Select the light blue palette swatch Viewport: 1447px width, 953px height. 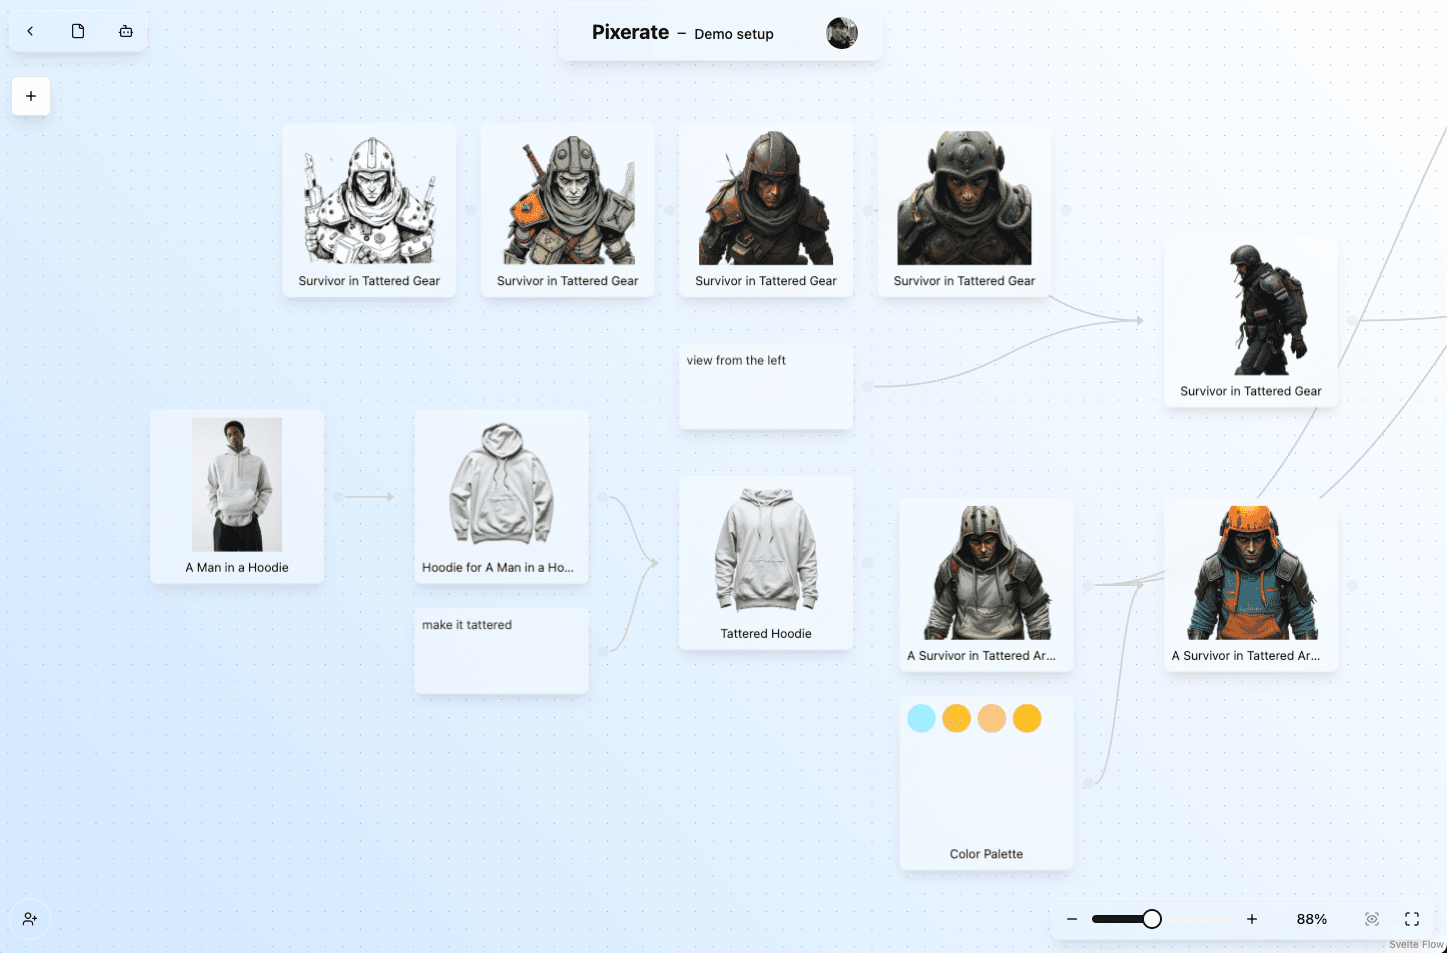tap(921, 718)
